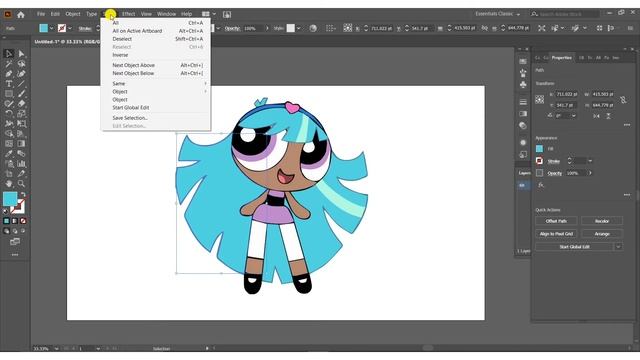This screenshot has height=360, width=640.
Task: Select the Rectangle tool
Action: tap(9, 94)
